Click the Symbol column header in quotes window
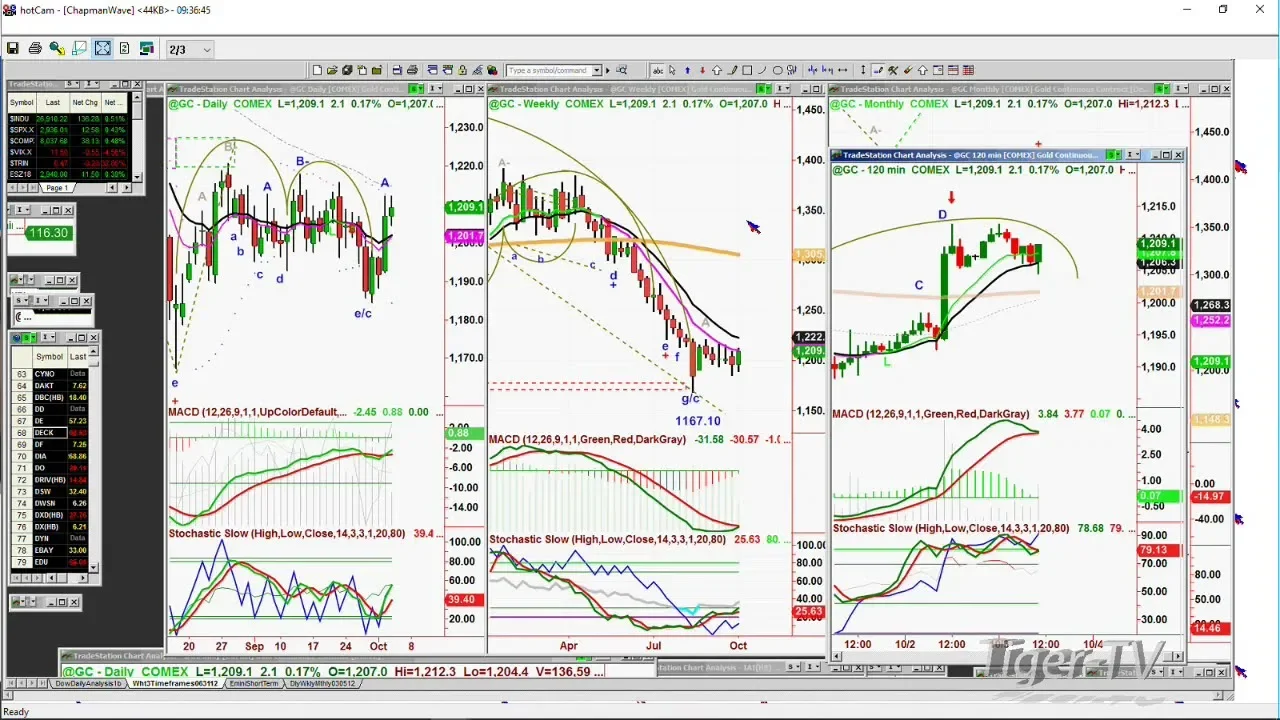Image resolution: width=1280 pixels, height=720 pixels. [x=22, y=102]
